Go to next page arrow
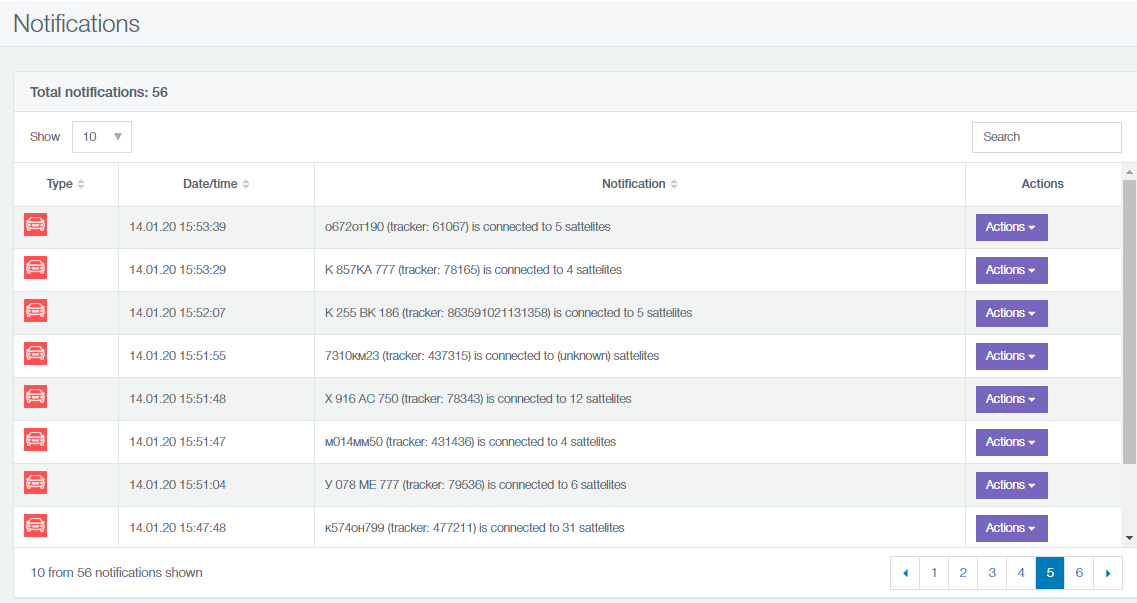Viewport: 1137px width, 603px height. click(x=1108, y=573)
